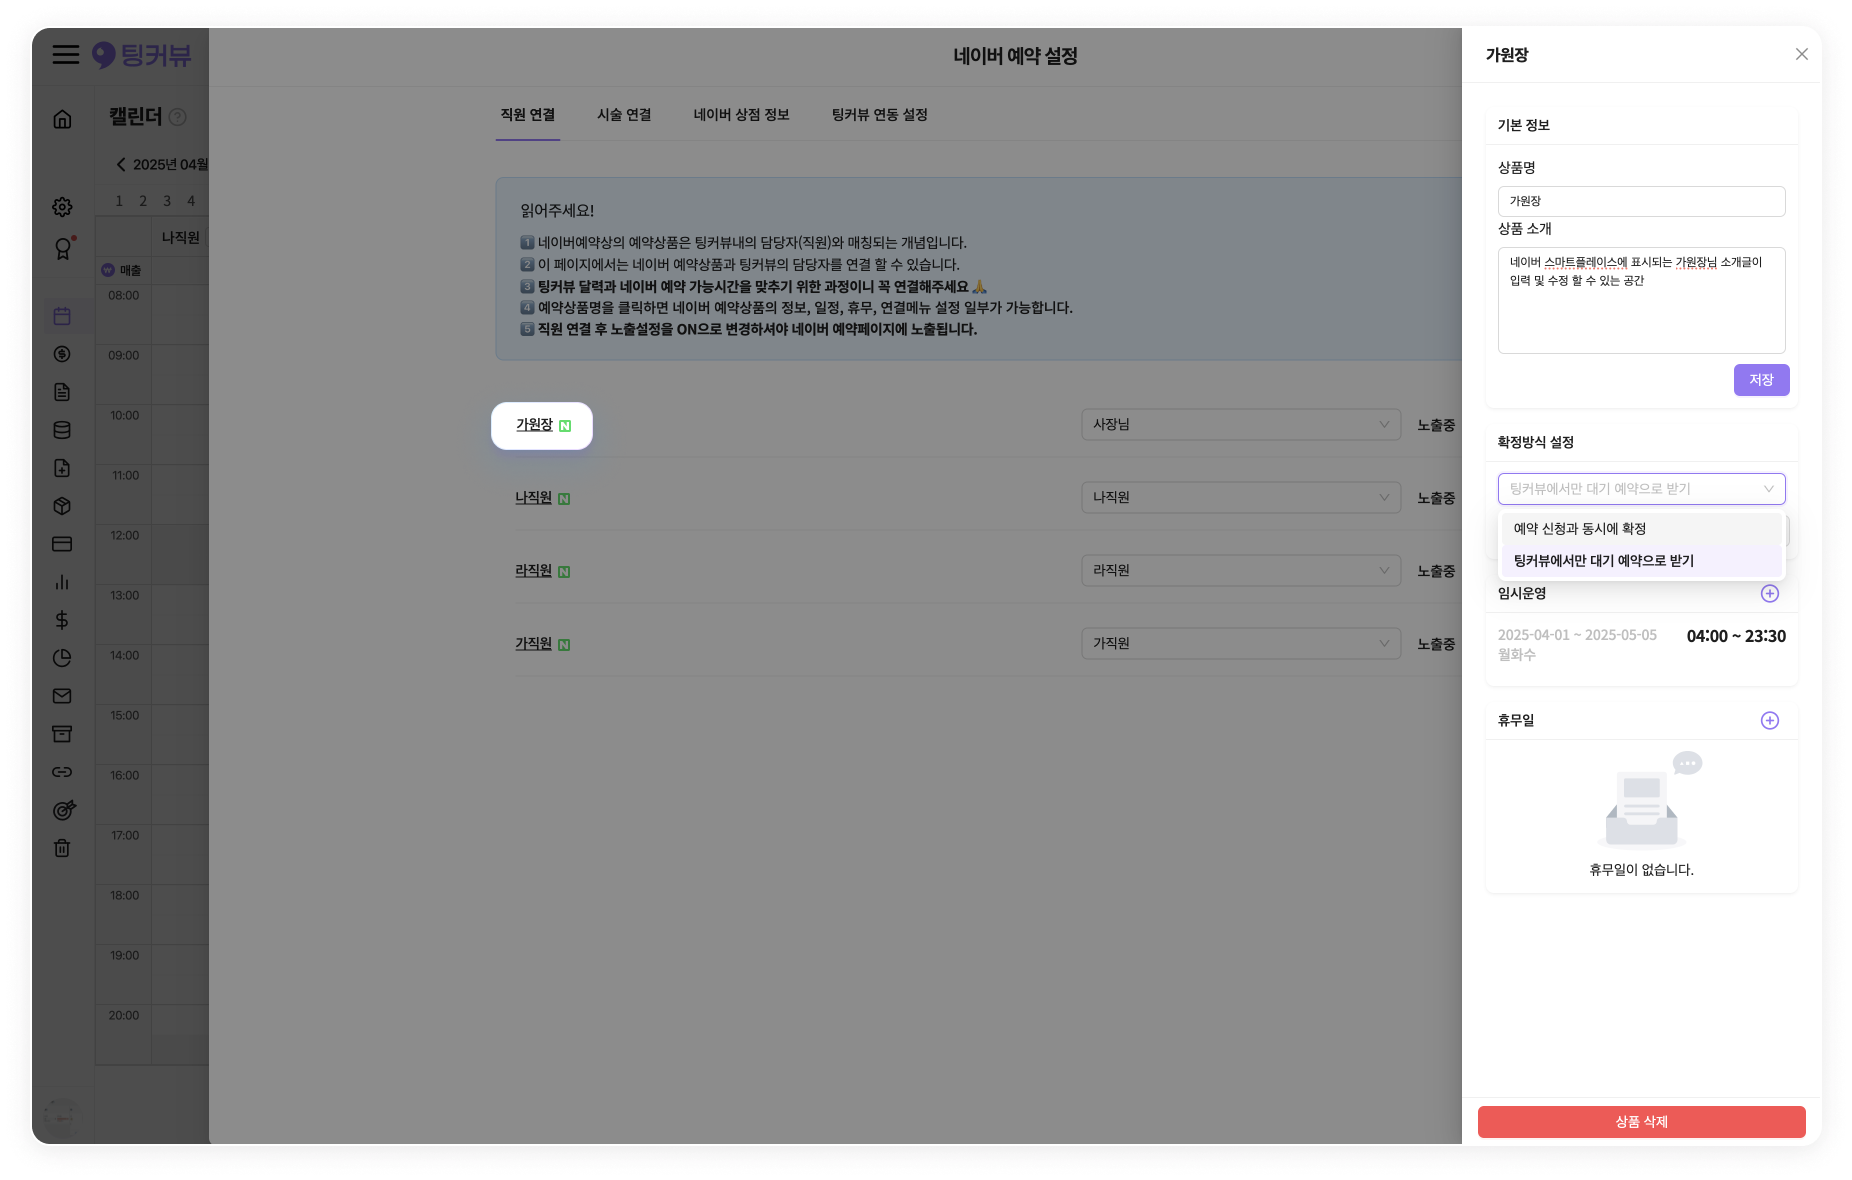
Task: Open the calendar icon in sidebar
Action: (x=62, y=316)
